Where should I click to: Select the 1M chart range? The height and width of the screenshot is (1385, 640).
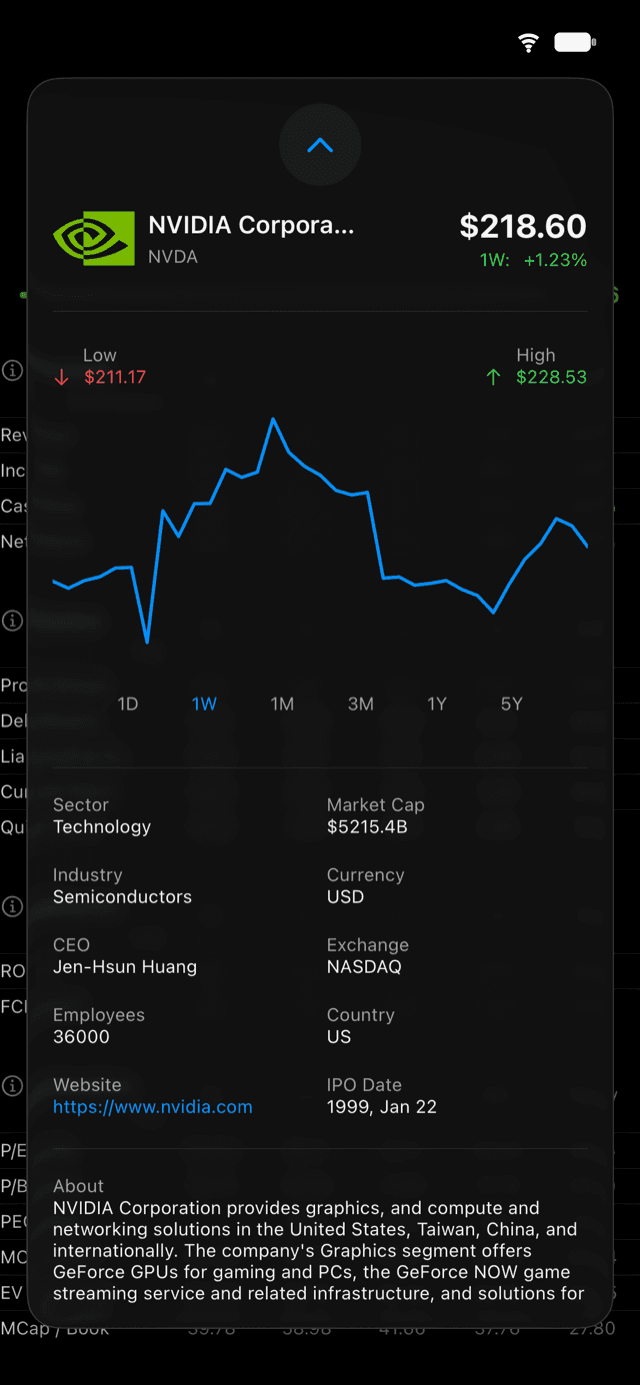coord(282,704)
